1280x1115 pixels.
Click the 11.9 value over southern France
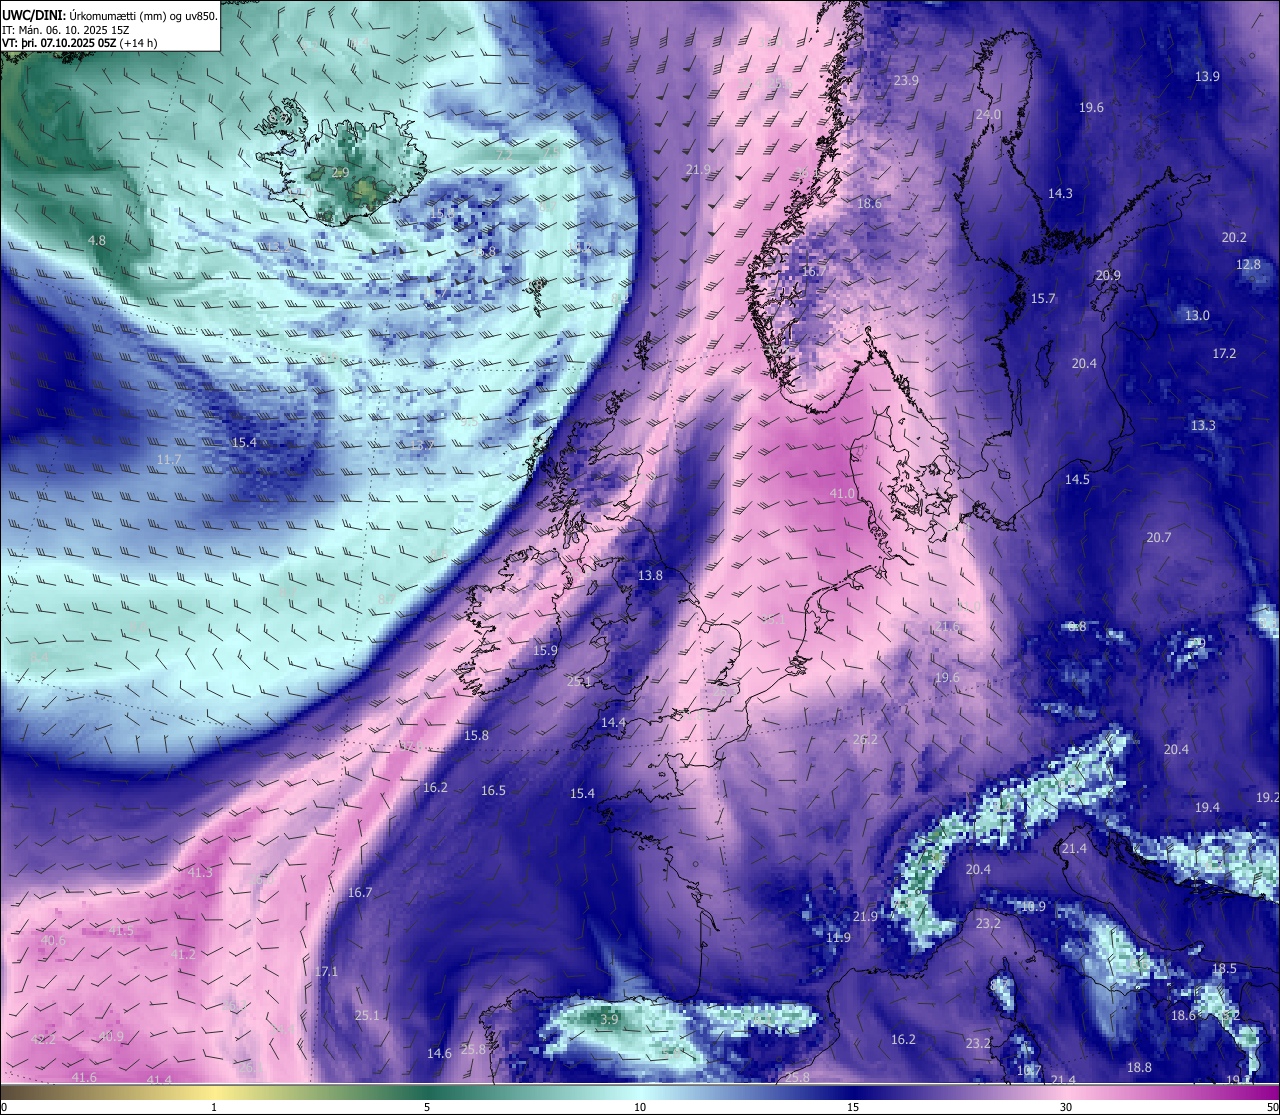[x=838, y=938]
